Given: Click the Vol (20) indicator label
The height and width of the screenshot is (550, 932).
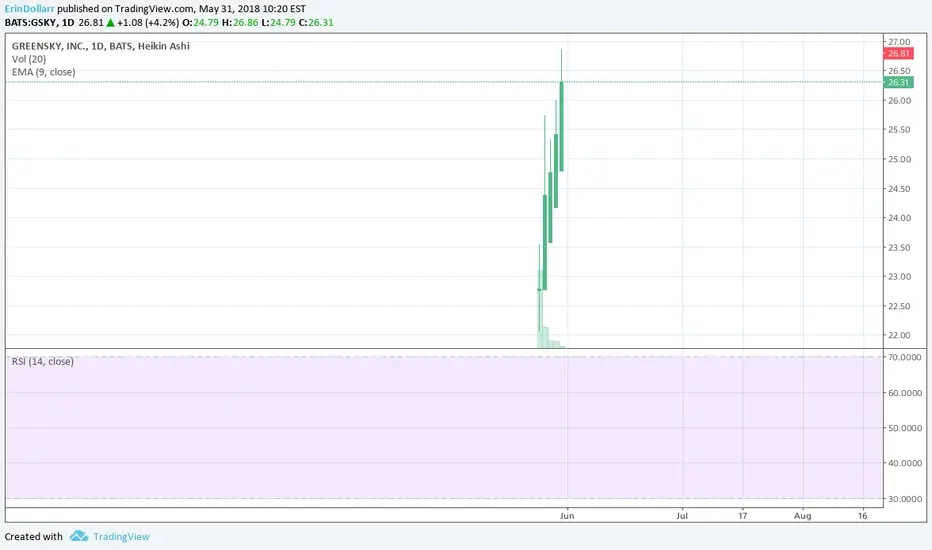Looking at the screenshot, I should point(29,59).
